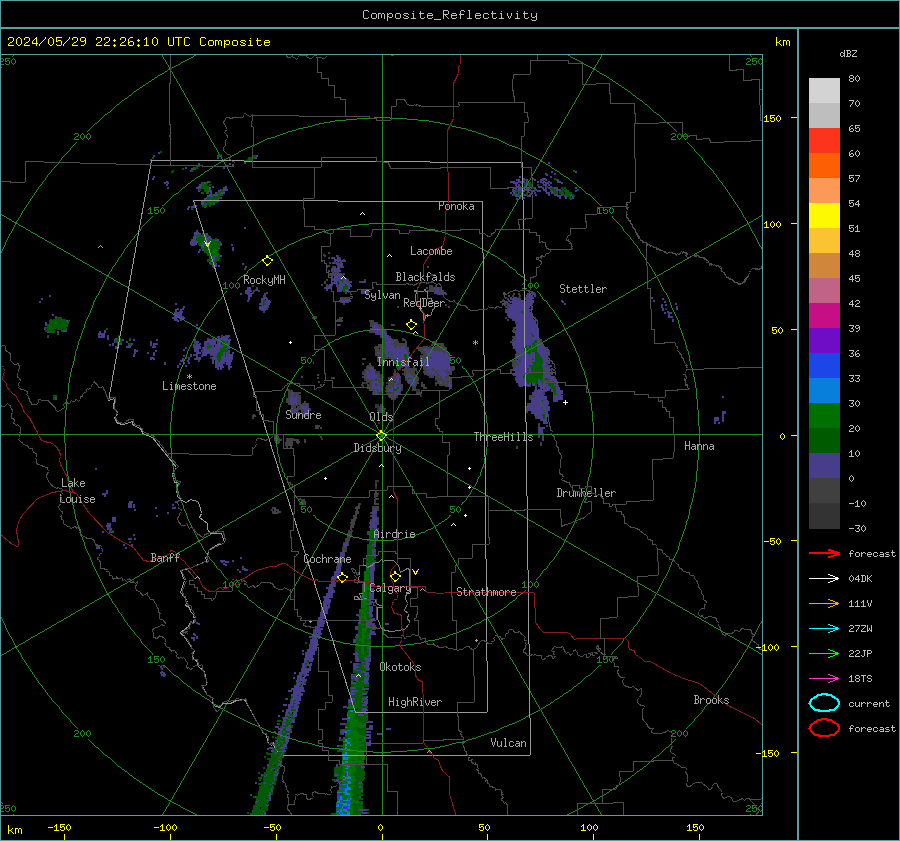900x841 pixels.
Task: Click the Innisfail city label
Action: click(x=403, y=362)
